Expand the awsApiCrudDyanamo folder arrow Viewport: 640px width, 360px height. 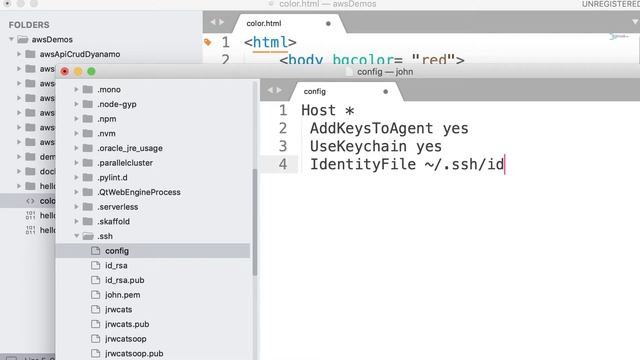pos(19,54)
